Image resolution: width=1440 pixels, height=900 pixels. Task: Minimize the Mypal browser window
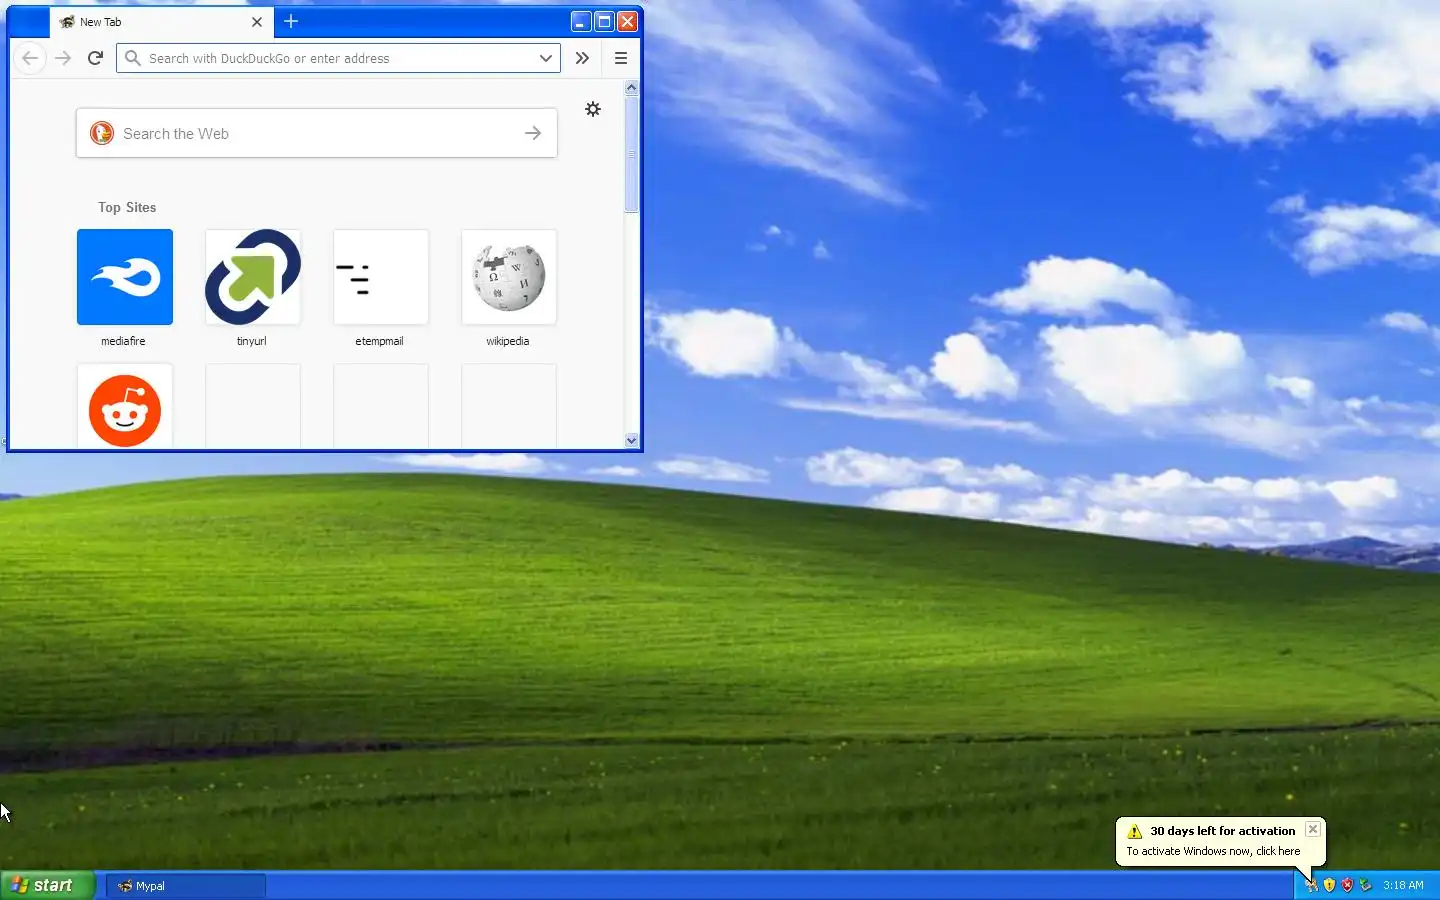pos(581,21)
